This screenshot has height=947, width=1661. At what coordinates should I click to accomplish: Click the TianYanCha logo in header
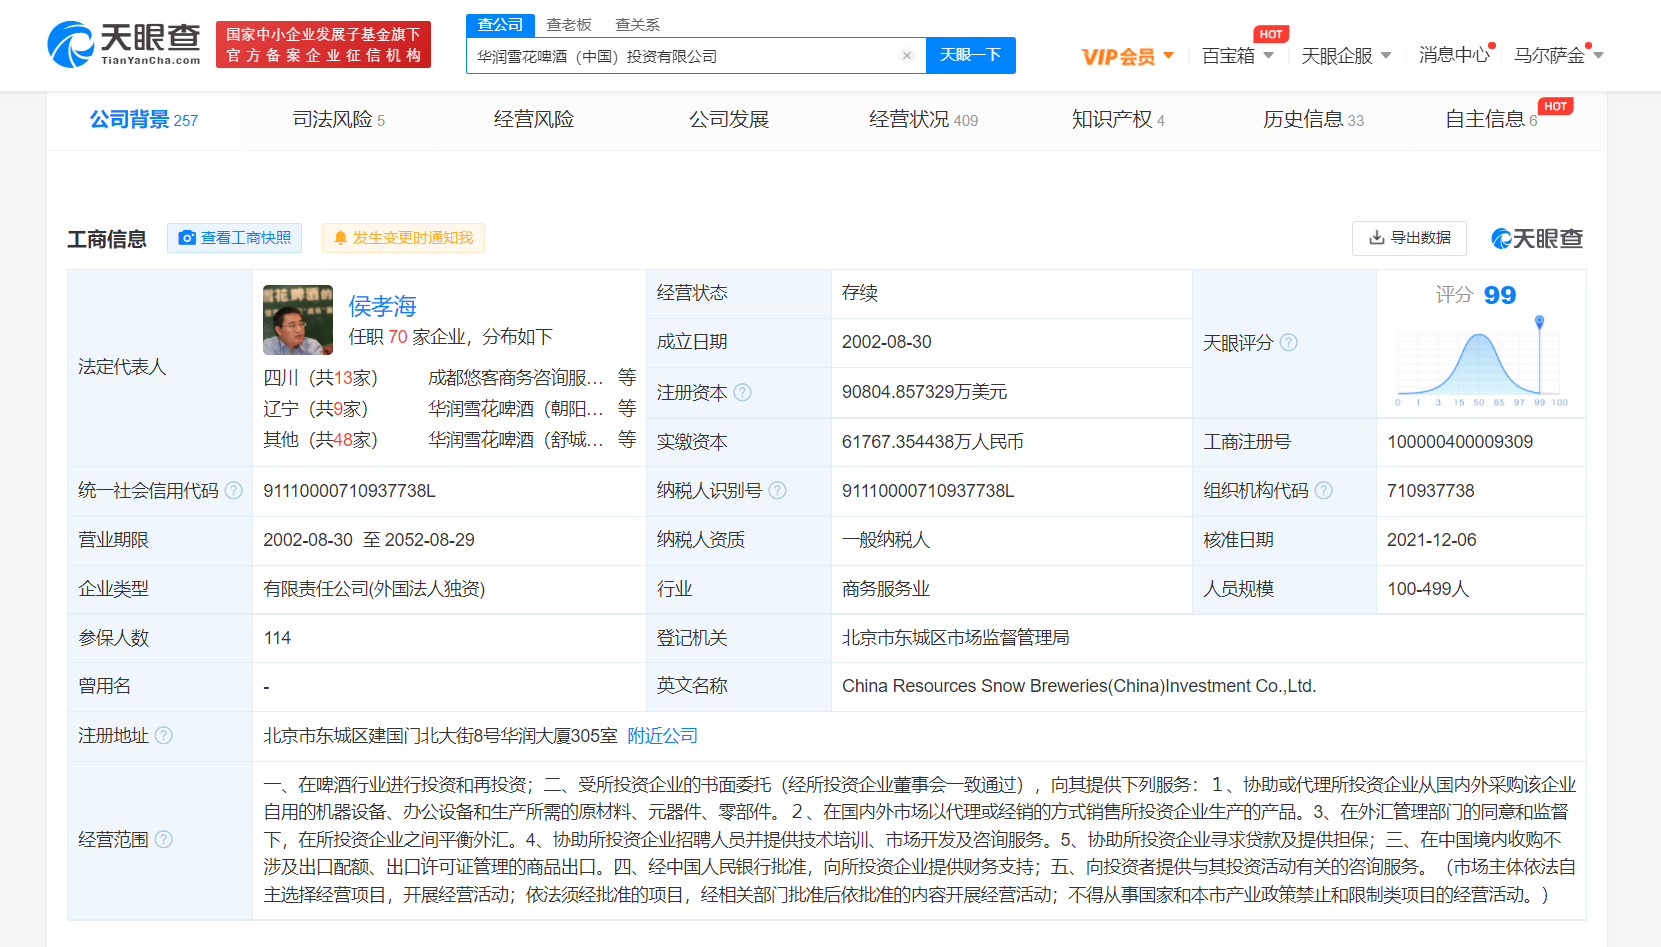tap(124, 45)
